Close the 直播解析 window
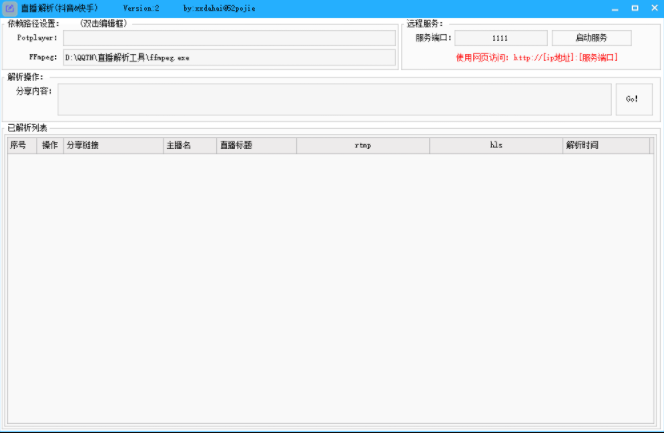 [x=653, y=8]
